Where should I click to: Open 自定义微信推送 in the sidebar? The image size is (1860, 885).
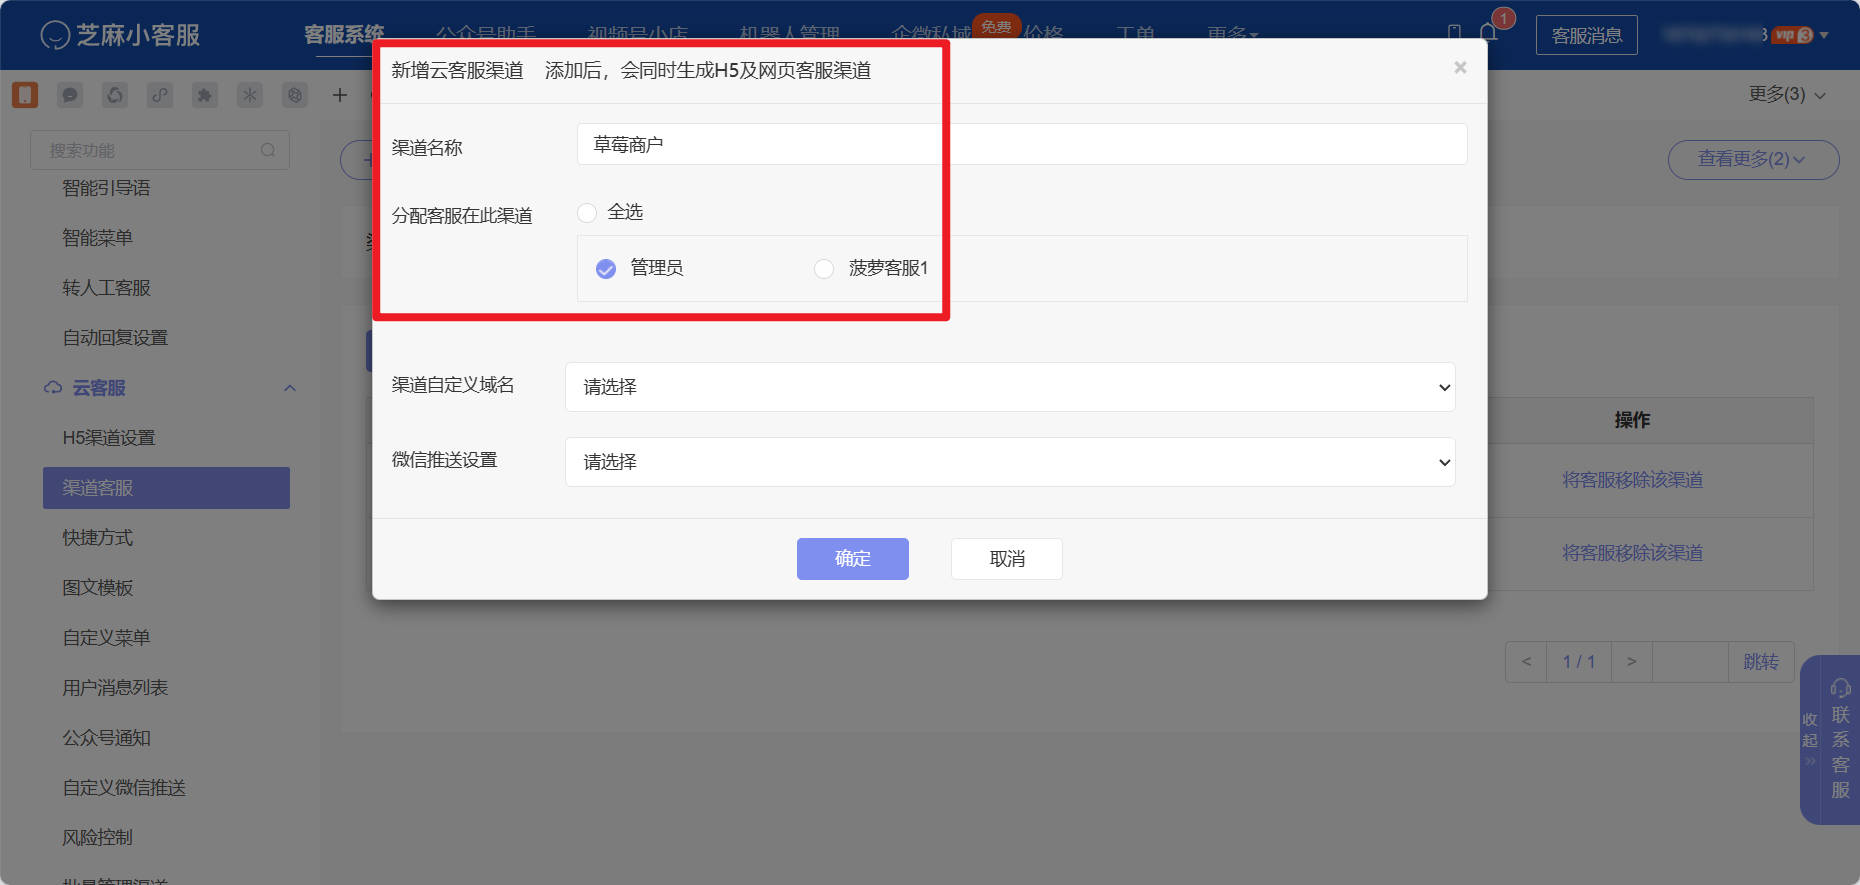point(124,788)
